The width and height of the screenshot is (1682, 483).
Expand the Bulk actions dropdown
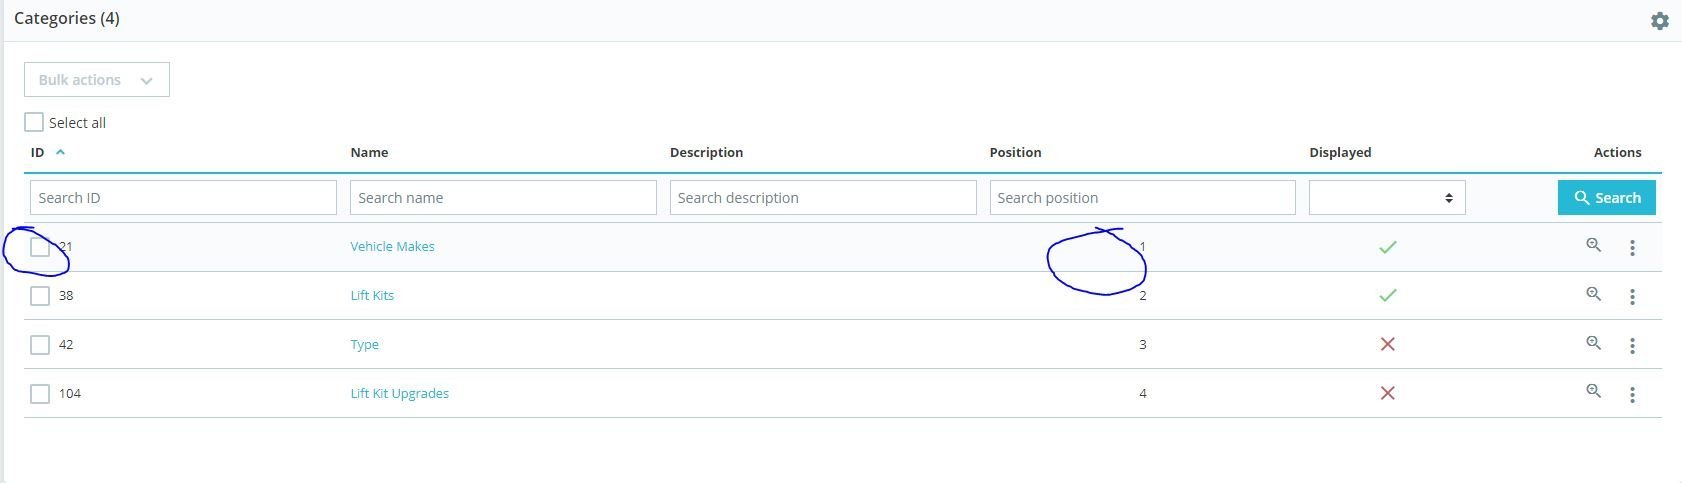pyautogui.click(x=96, y=80)
